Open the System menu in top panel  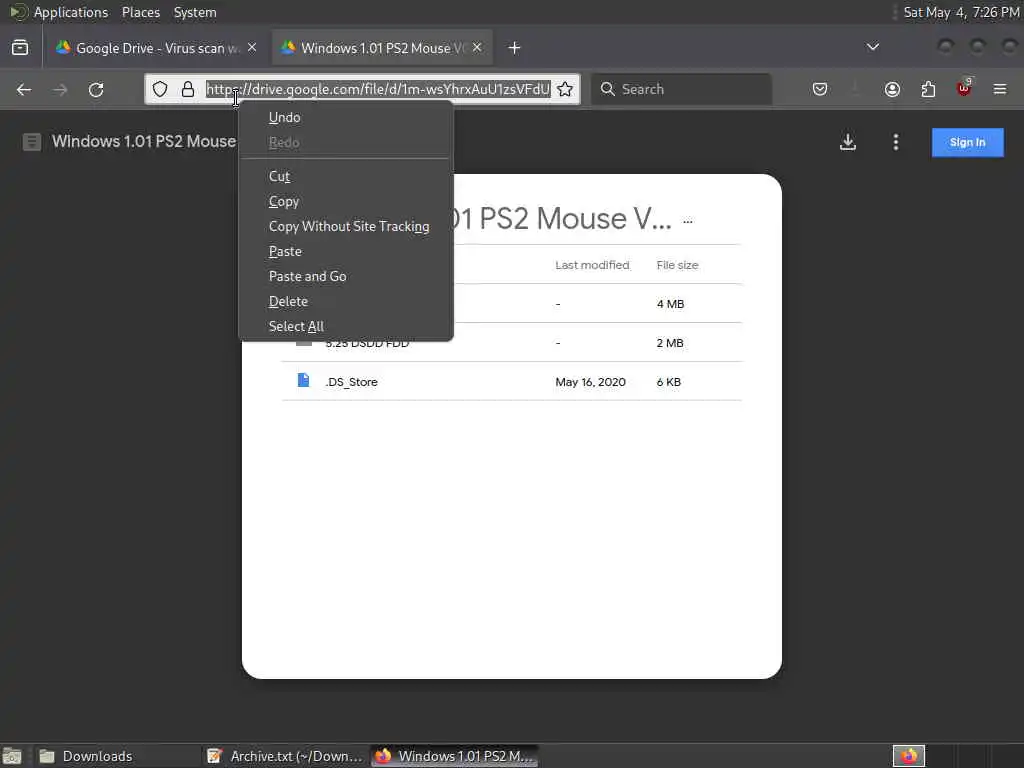coord(195,12)
